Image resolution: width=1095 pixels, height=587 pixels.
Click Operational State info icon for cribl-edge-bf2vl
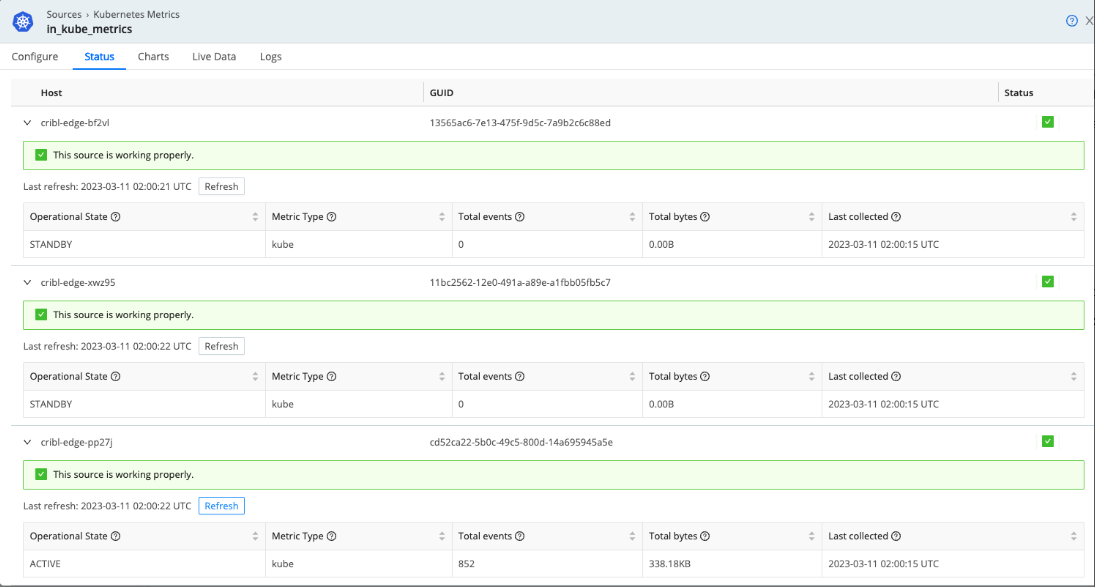coord(116,217)
